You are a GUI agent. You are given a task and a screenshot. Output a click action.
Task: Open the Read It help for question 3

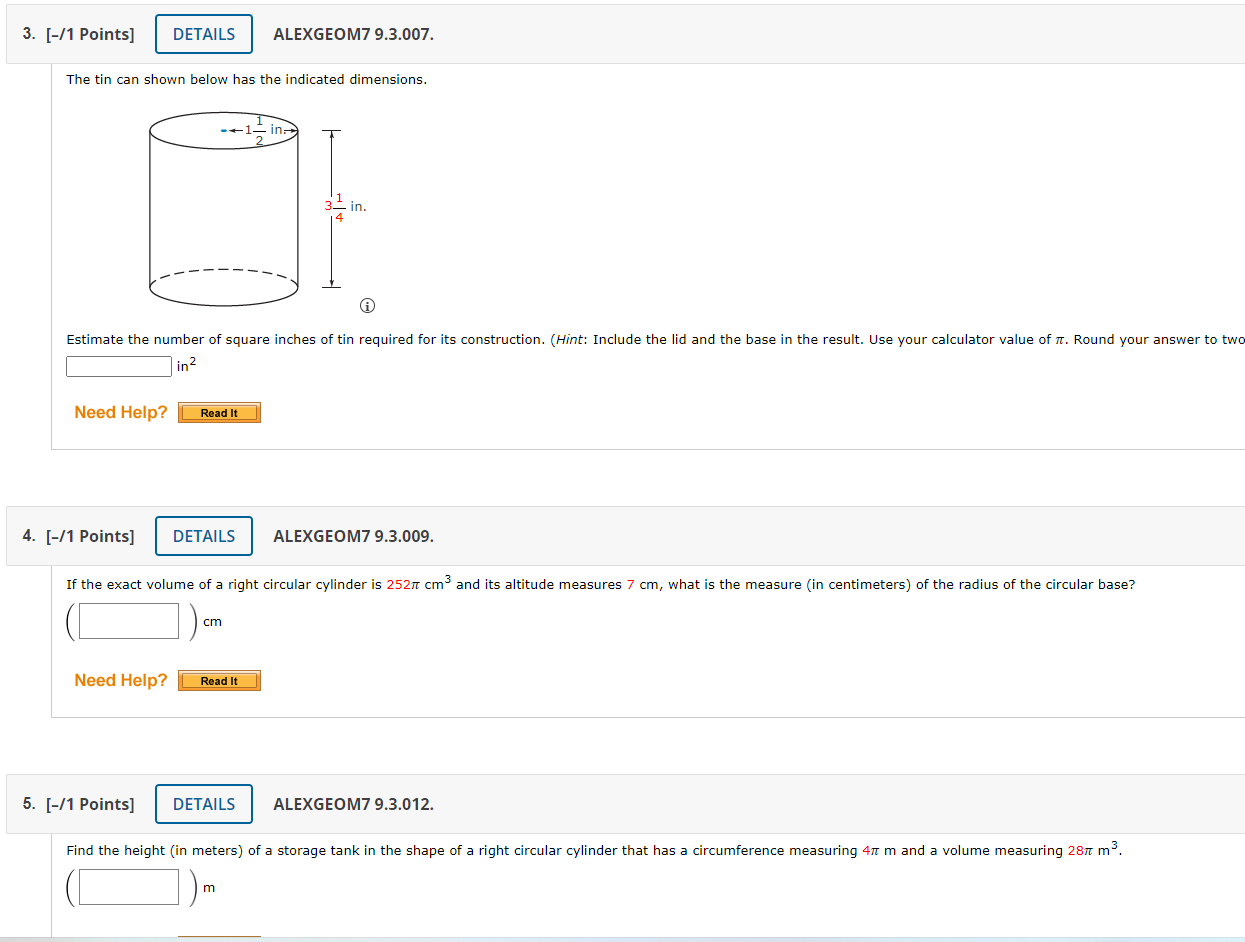tap(219, 412)
